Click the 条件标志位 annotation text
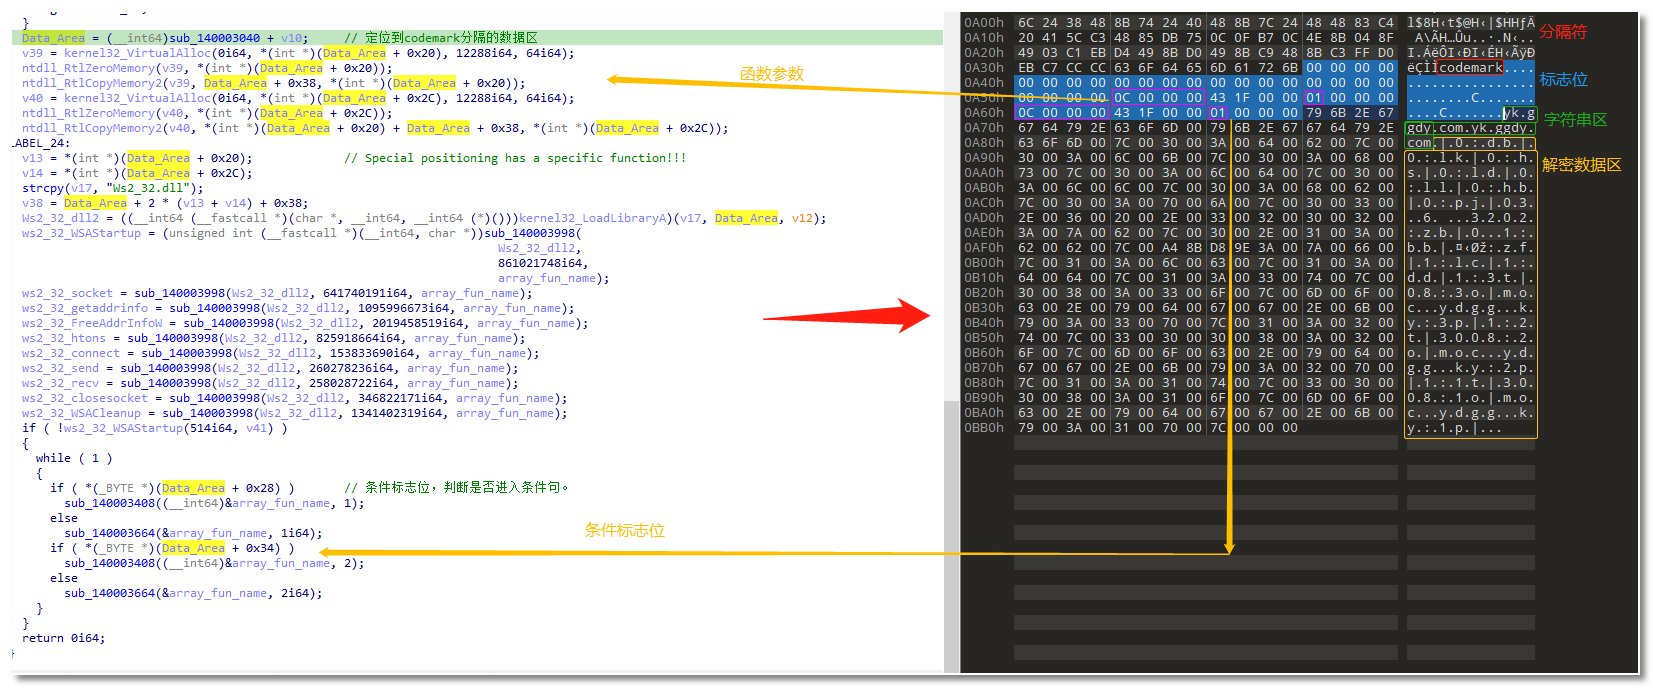The width and height of the screenshot is (1653, 688). pos(624,530)
